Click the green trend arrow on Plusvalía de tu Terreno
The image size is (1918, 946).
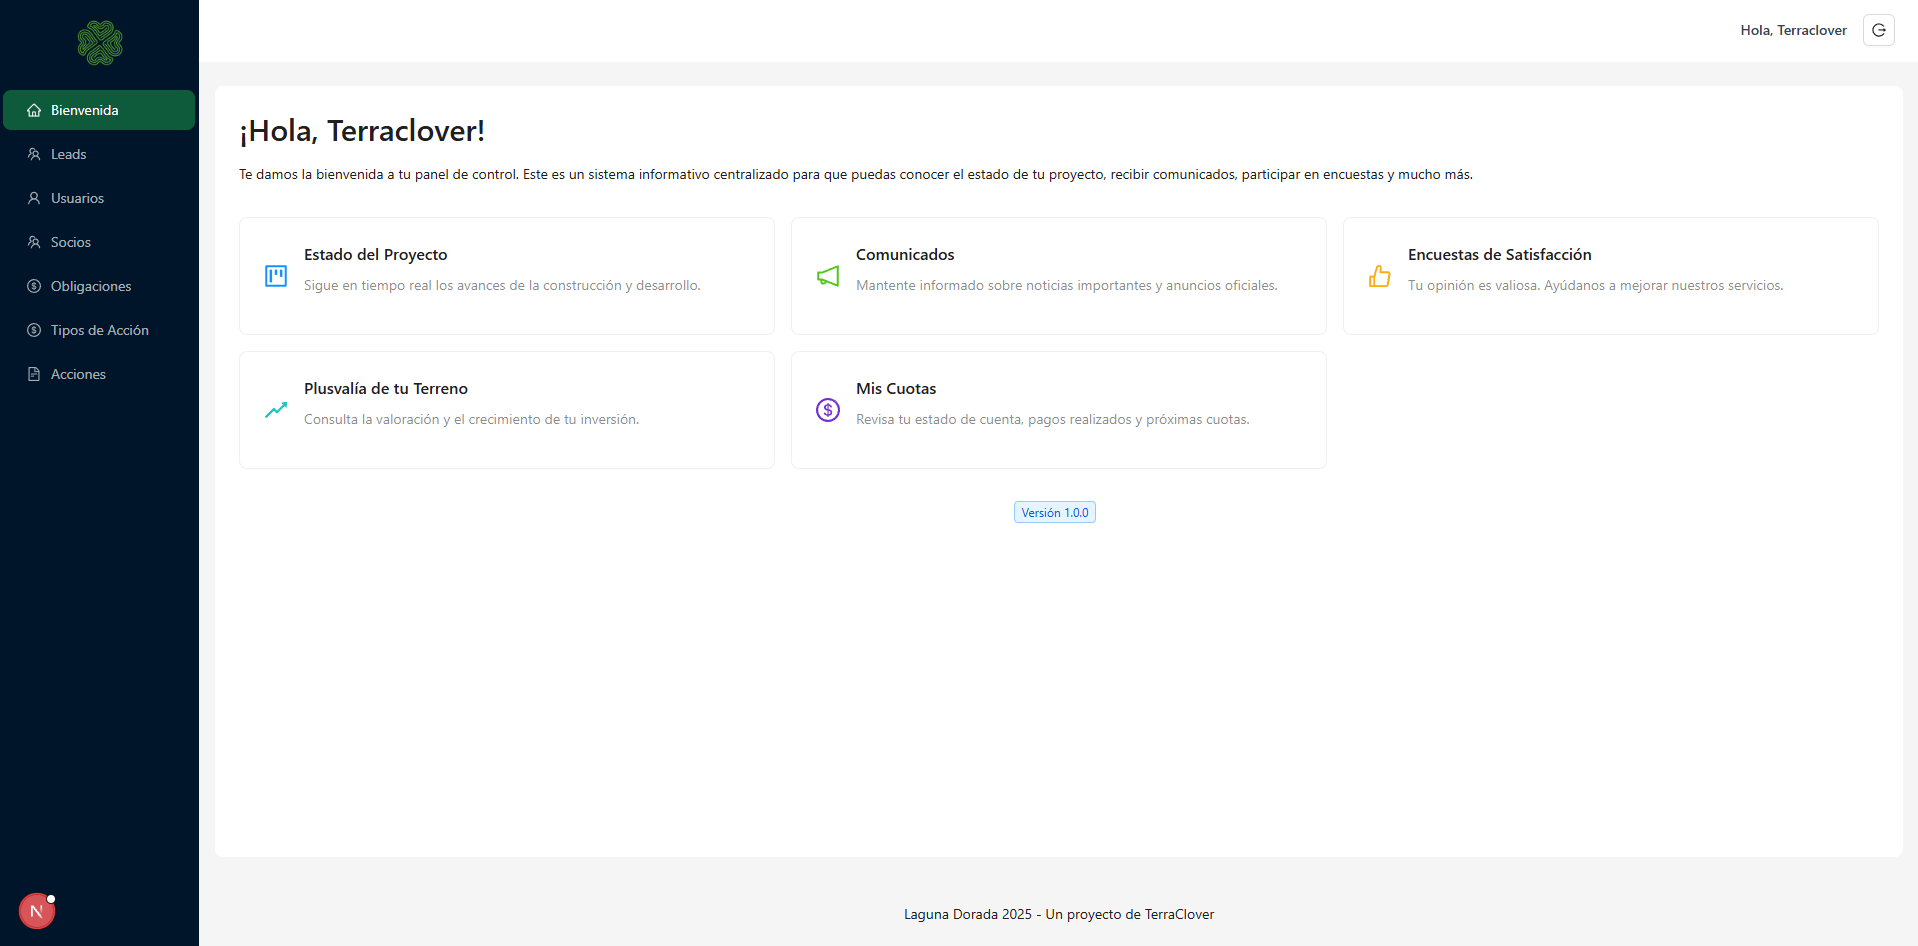[275, 410]
